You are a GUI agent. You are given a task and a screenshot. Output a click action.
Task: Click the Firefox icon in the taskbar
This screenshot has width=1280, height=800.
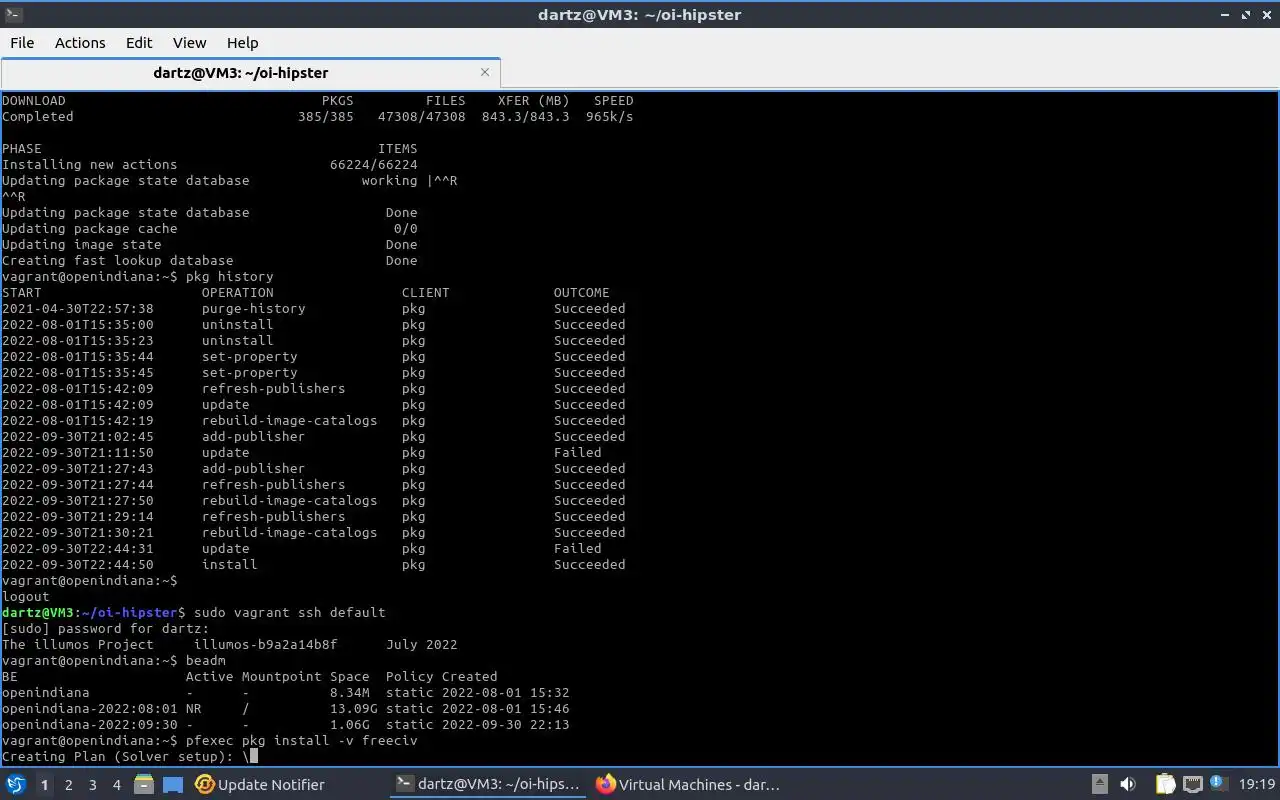[x=605, y=785]
